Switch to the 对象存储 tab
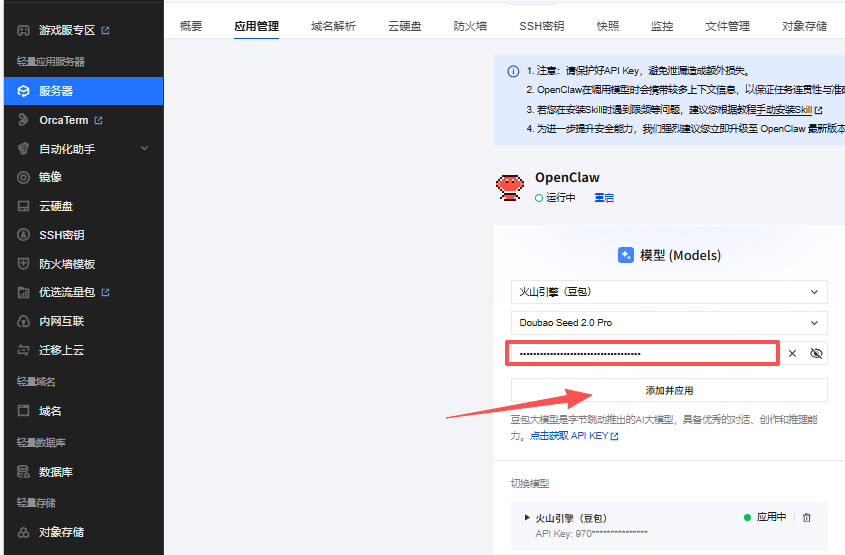This screenshot has width=845, height=555. [804, 26]
